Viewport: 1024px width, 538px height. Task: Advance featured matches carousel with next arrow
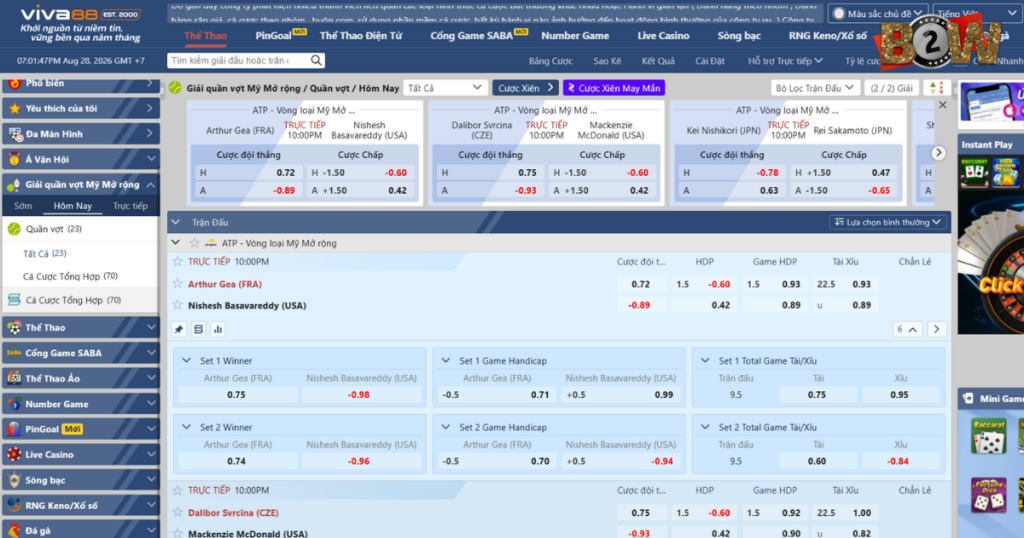[x=938, y=153]
